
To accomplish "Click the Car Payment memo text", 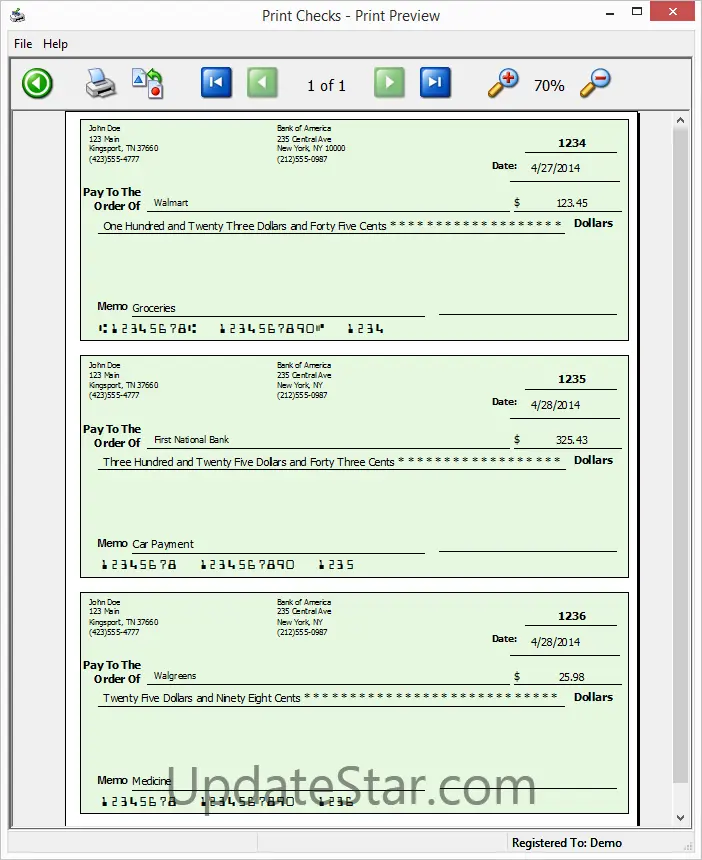I will [163, 544].
